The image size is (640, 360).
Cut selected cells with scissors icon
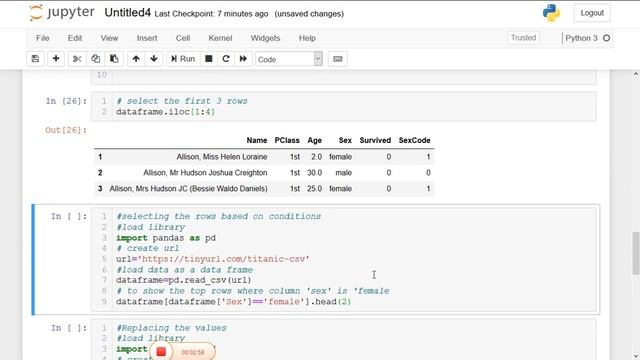pyautogui.click(x=77, y=59)
